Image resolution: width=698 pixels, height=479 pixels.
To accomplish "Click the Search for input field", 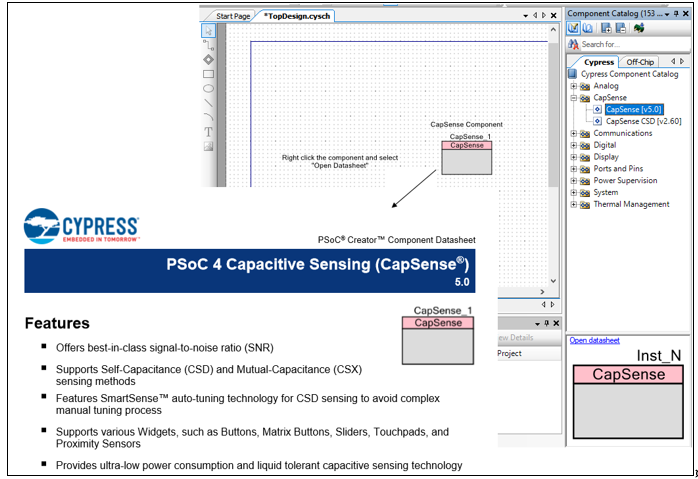I will [634, 44].
